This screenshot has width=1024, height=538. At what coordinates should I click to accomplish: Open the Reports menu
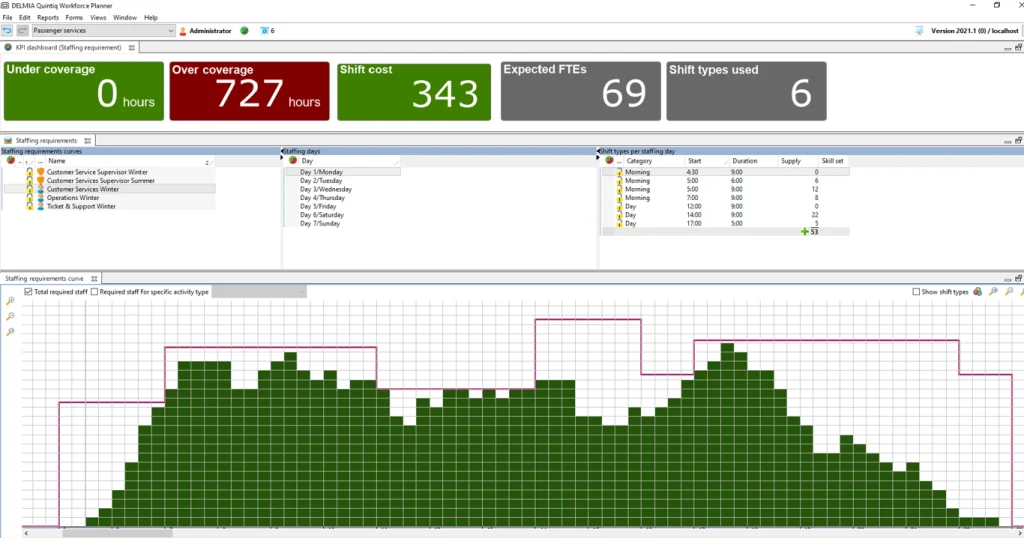pyautogui.click(x=47, y=17)
